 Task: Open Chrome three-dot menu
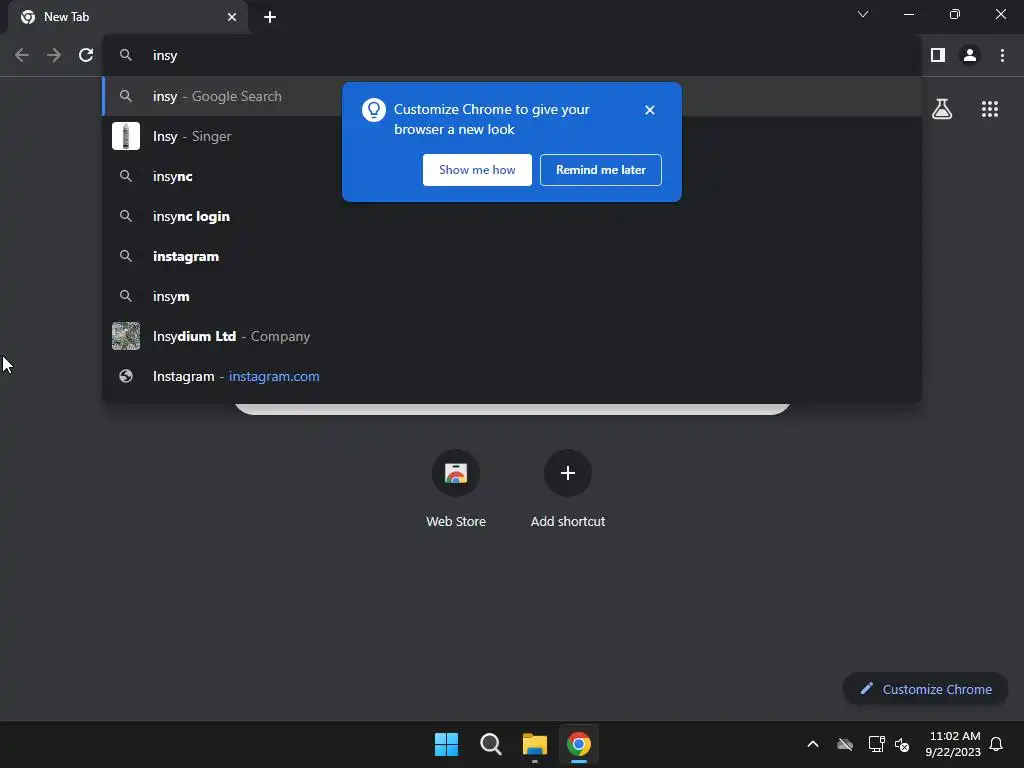point(1002,56)
